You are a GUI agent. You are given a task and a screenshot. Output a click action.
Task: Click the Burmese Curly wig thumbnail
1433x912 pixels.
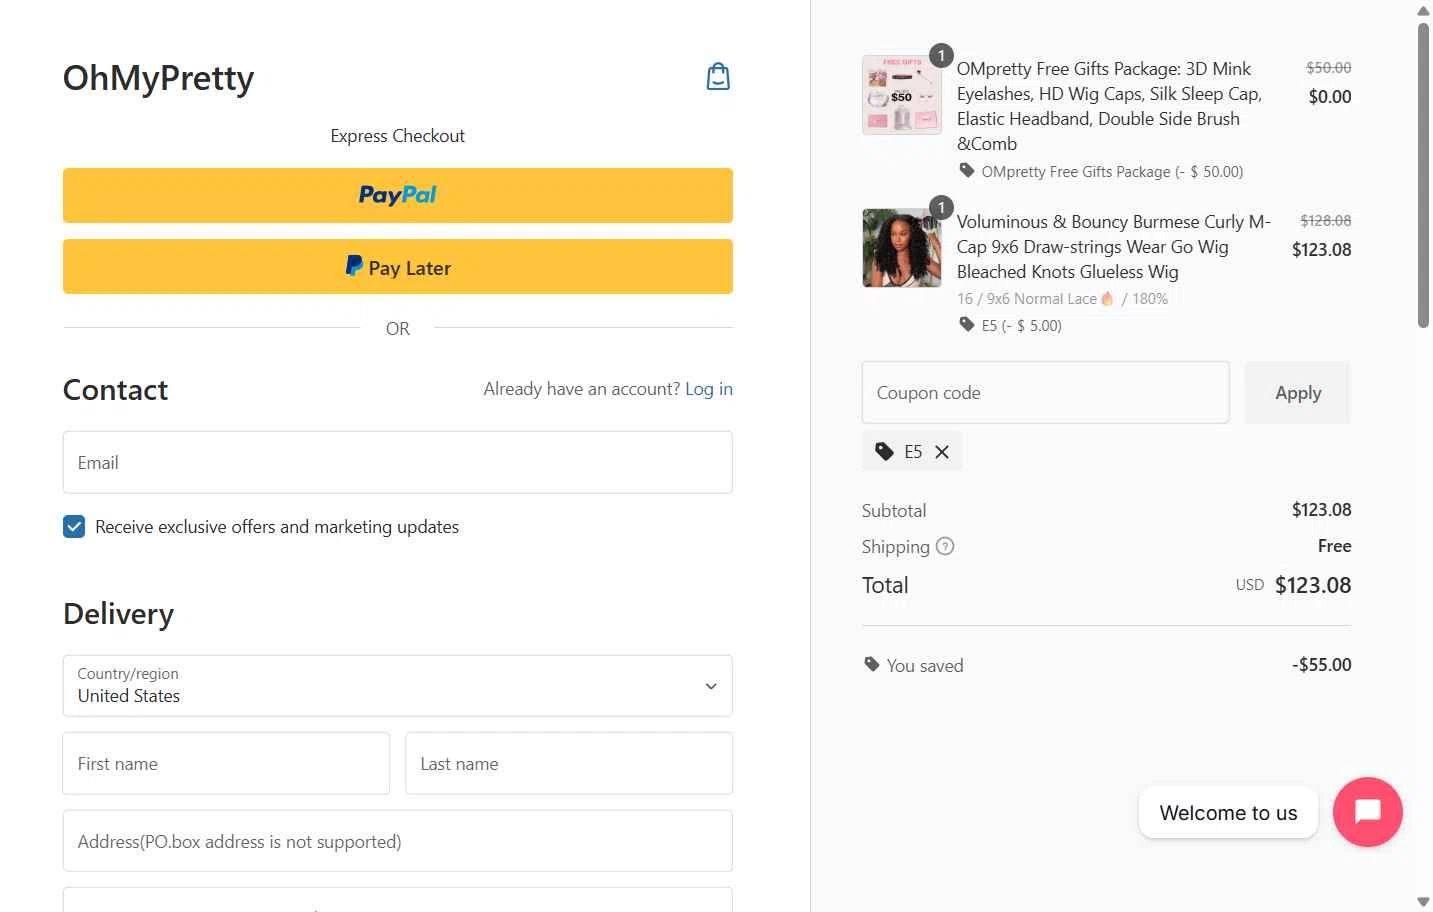[x=902, y=248]
